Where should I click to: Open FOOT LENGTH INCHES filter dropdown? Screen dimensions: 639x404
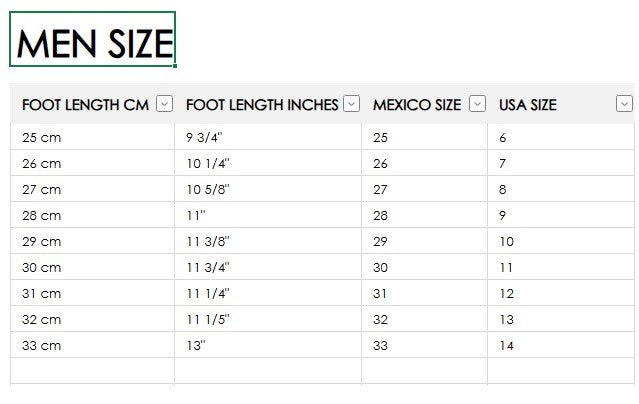351,104
